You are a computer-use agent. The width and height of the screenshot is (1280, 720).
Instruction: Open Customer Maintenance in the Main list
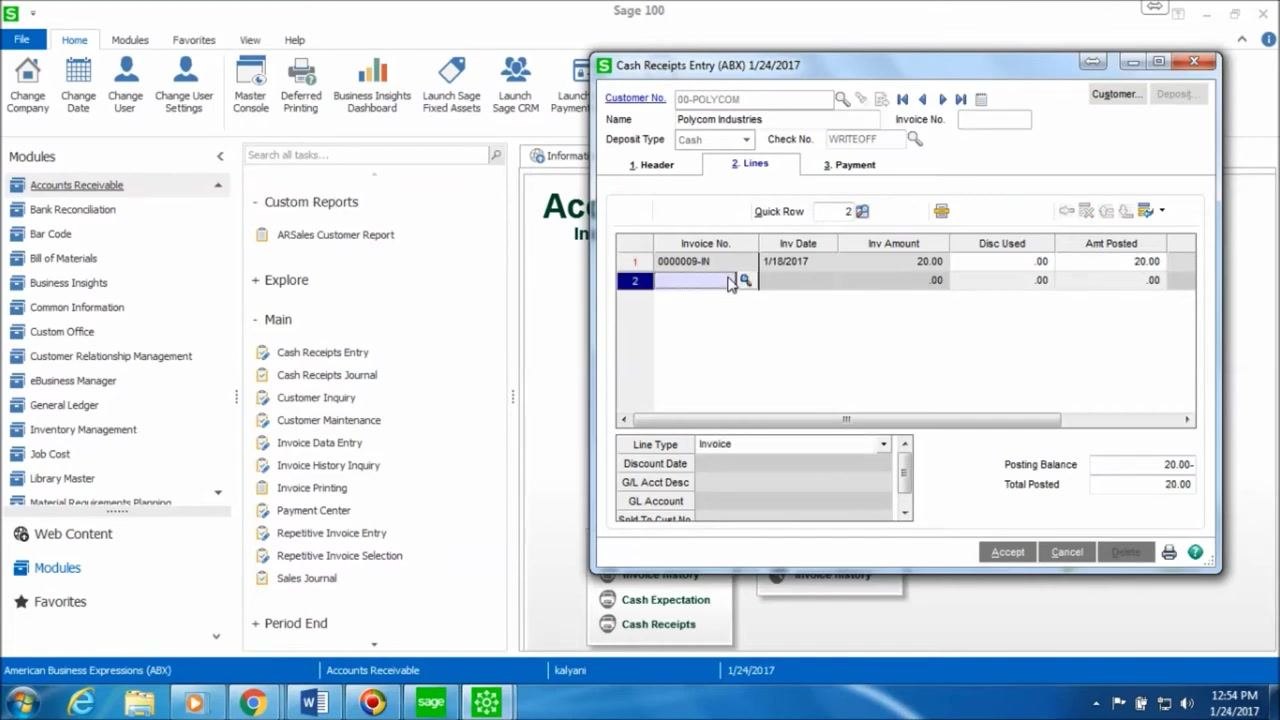click(329, 420)
